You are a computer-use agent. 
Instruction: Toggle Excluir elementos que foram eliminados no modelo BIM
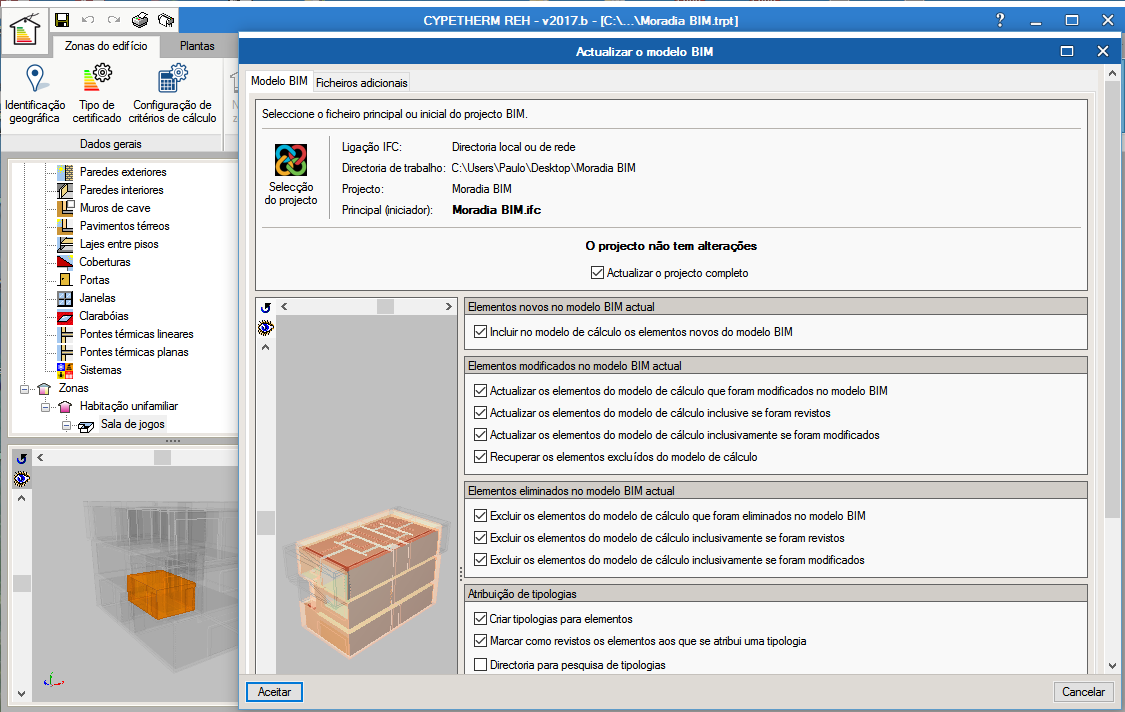click(481, 515)
